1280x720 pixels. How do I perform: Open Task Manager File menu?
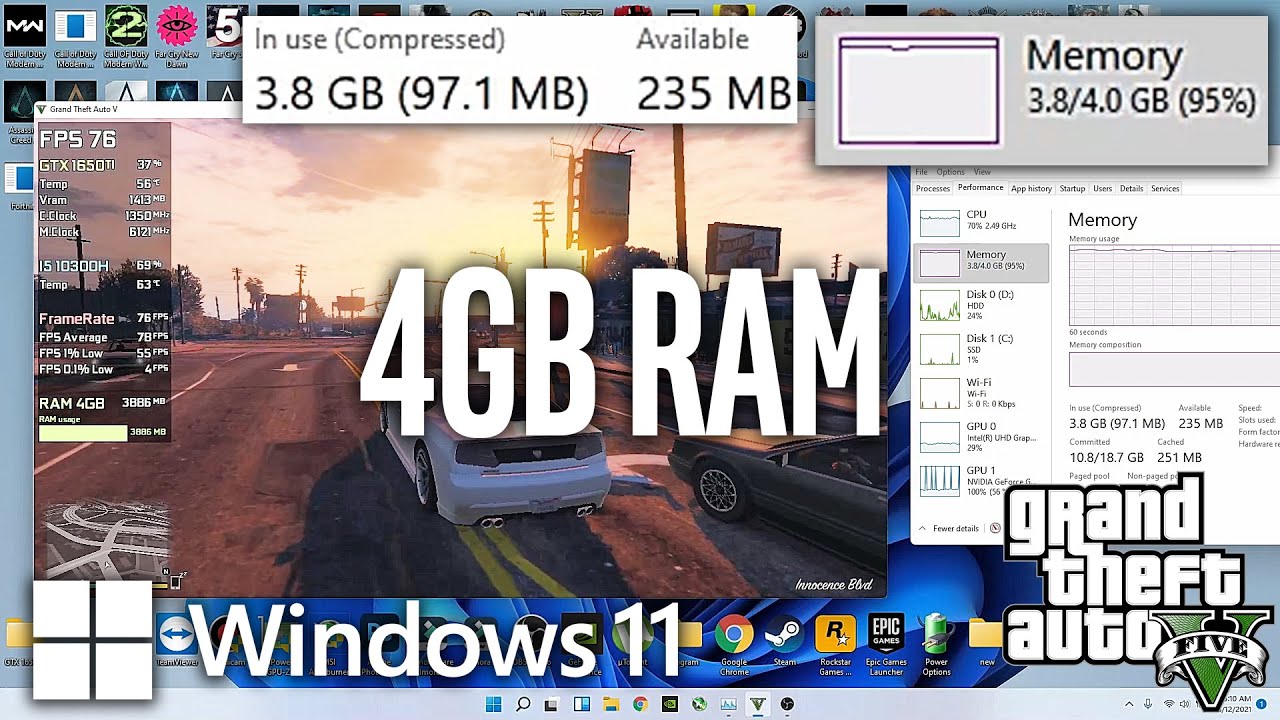[x=921, y=172]
